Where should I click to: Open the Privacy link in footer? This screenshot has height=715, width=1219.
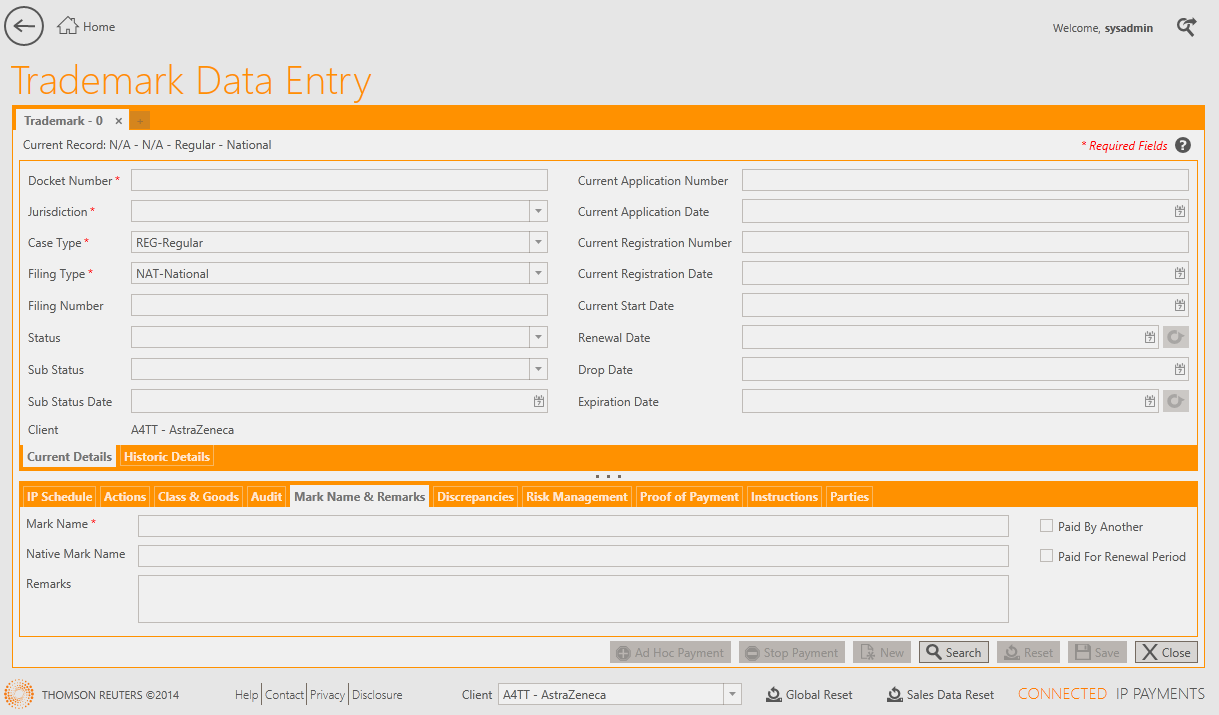(327, 695)
